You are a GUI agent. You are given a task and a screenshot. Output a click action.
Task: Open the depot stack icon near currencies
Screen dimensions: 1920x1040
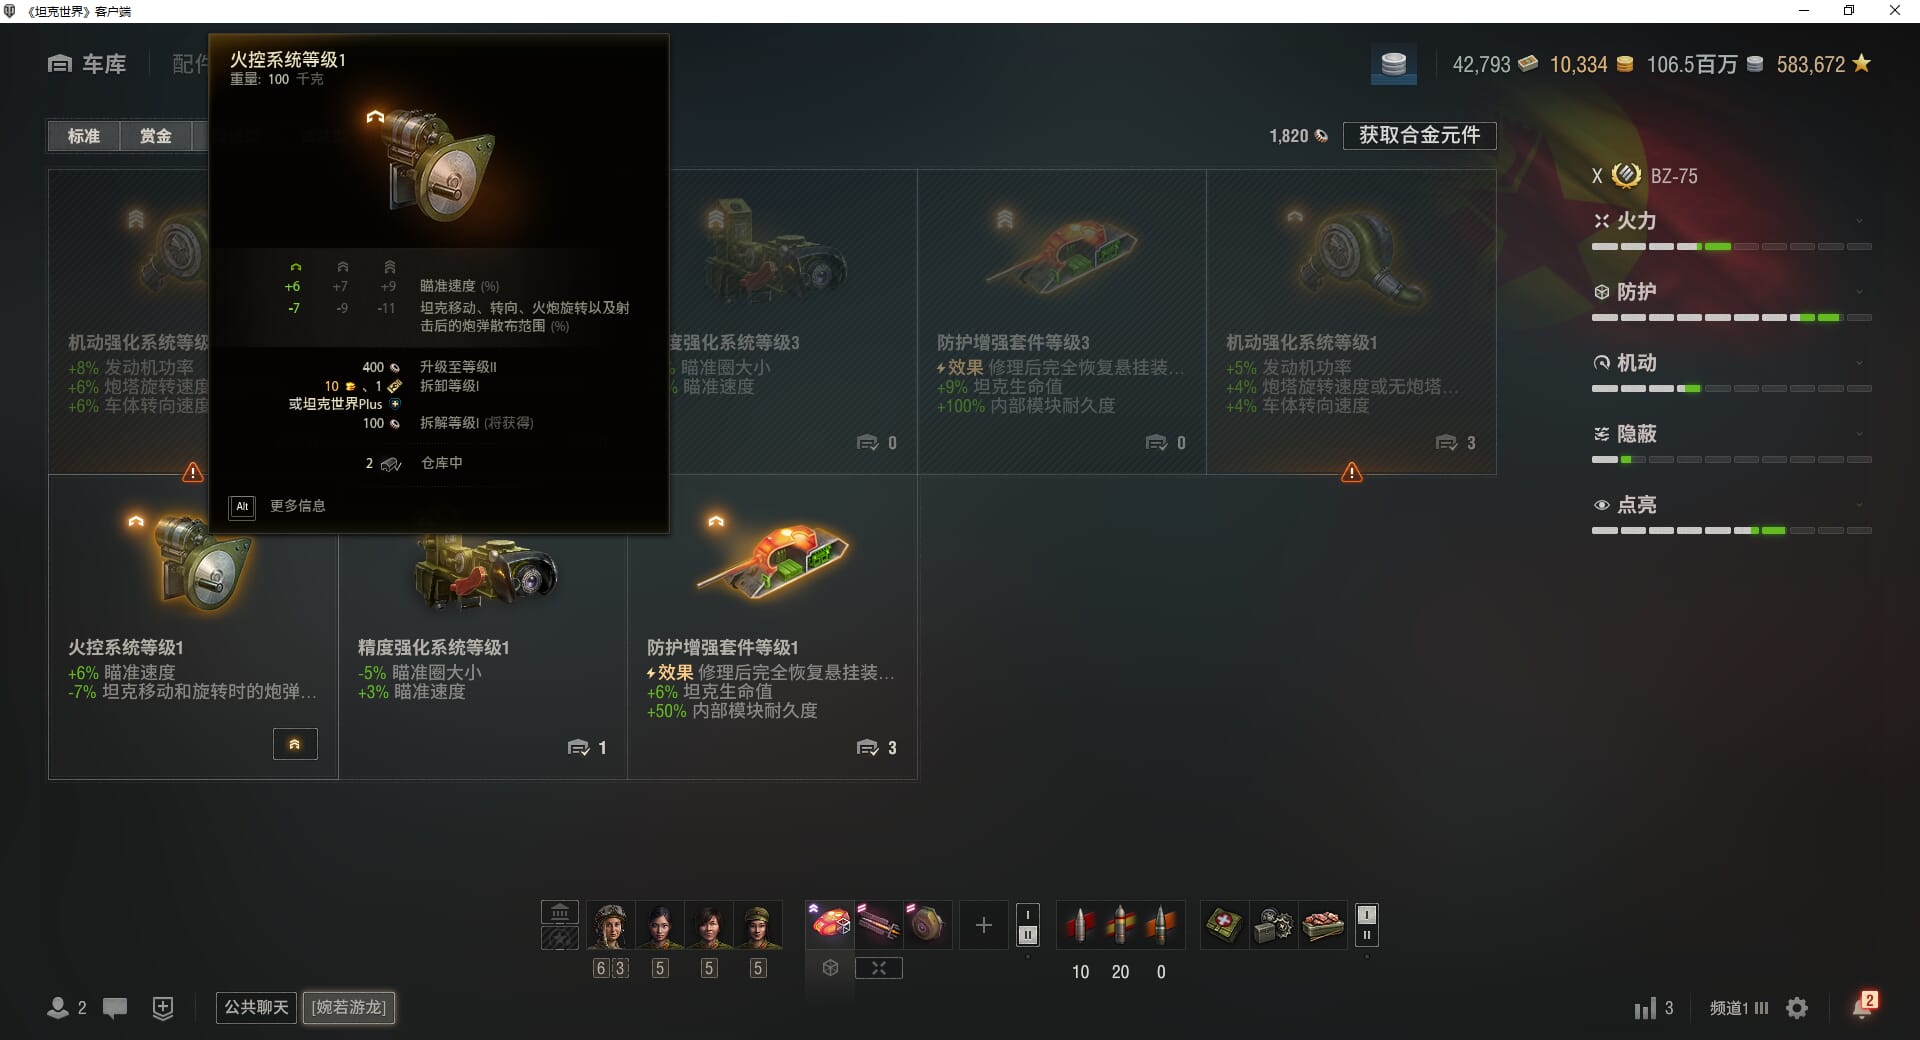click(x=1393, y=65)
